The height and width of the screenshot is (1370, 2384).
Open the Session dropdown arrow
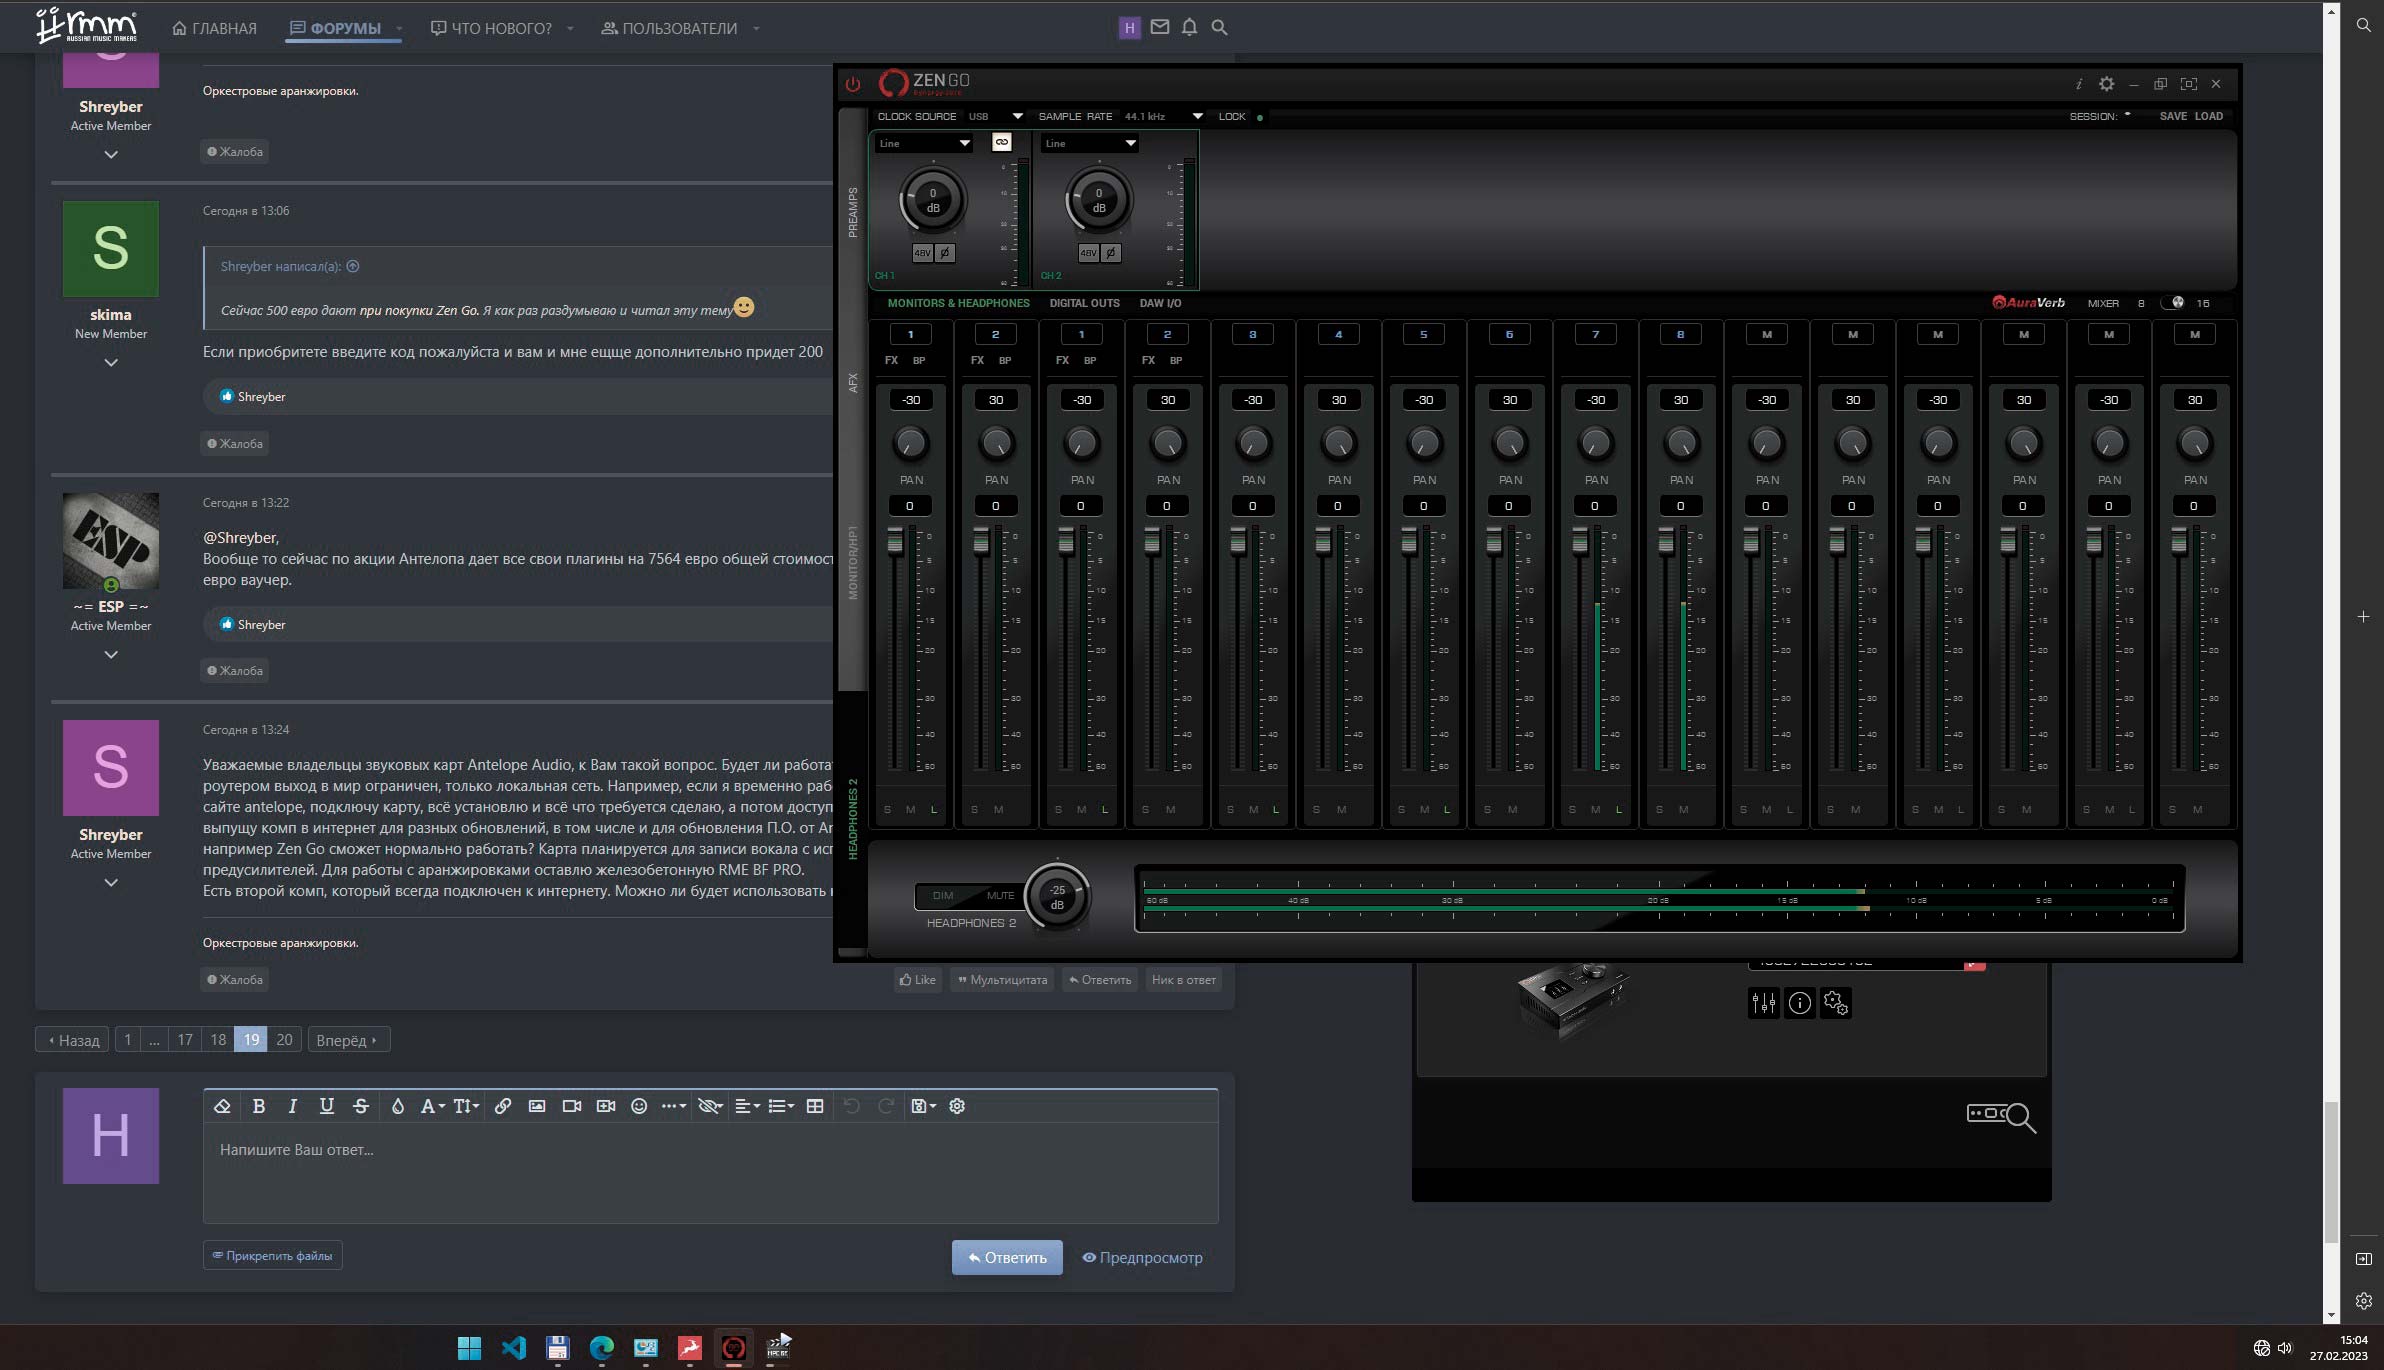coord(2127,115)
